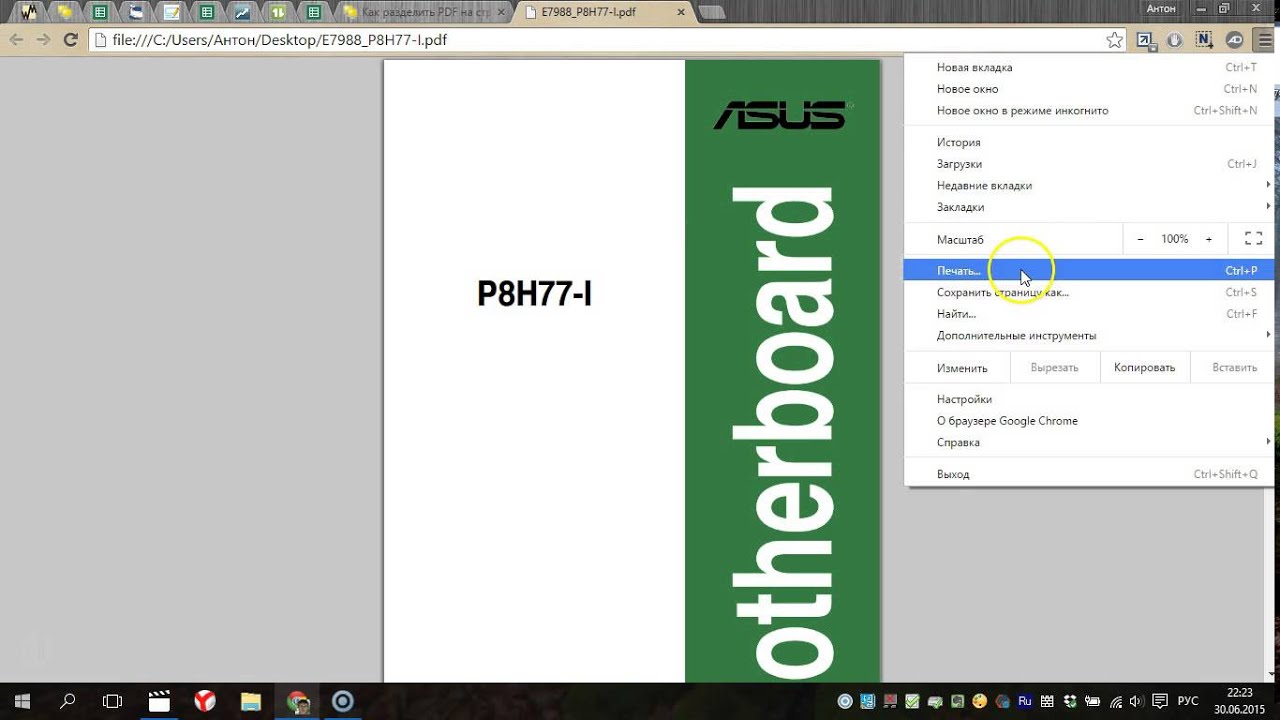Screen dimensions: 1280x720
Task: Click the browser Back arrow
Action: pyautogui.click(x=16, y=40)
